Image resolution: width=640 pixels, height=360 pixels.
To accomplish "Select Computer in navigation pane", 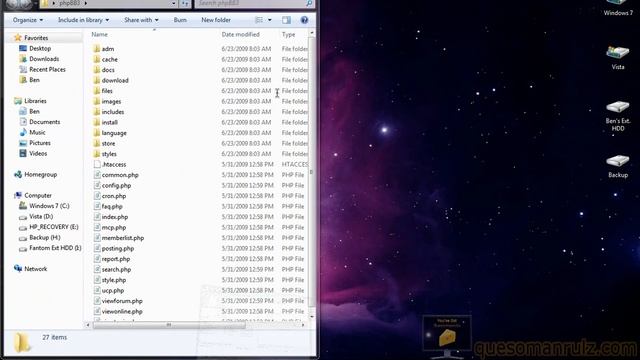I will 38,196.
